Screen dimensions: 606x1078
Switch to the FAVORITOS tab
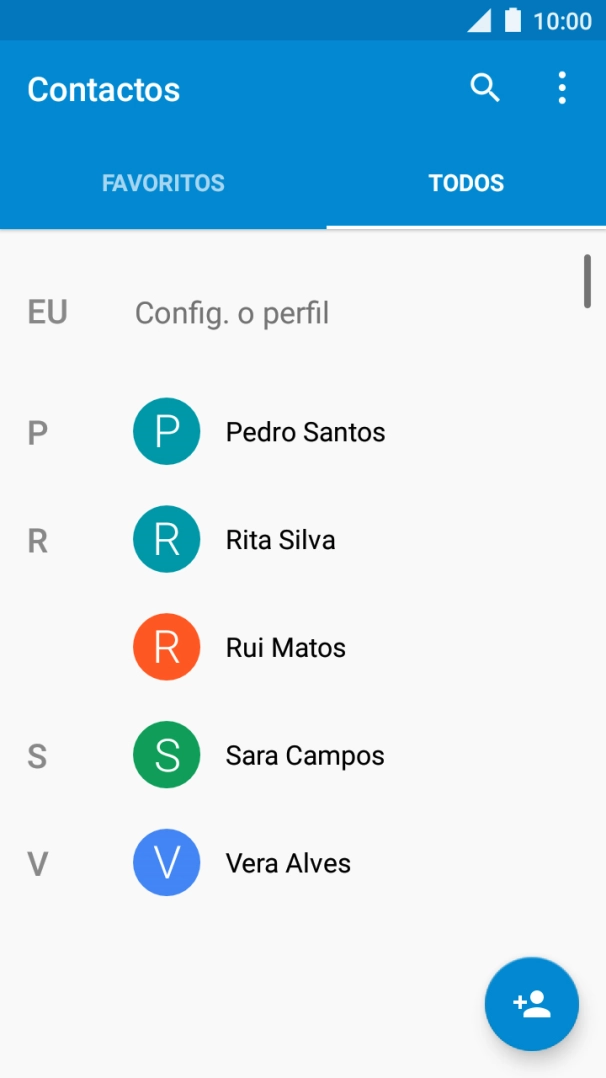coord(163,183)
